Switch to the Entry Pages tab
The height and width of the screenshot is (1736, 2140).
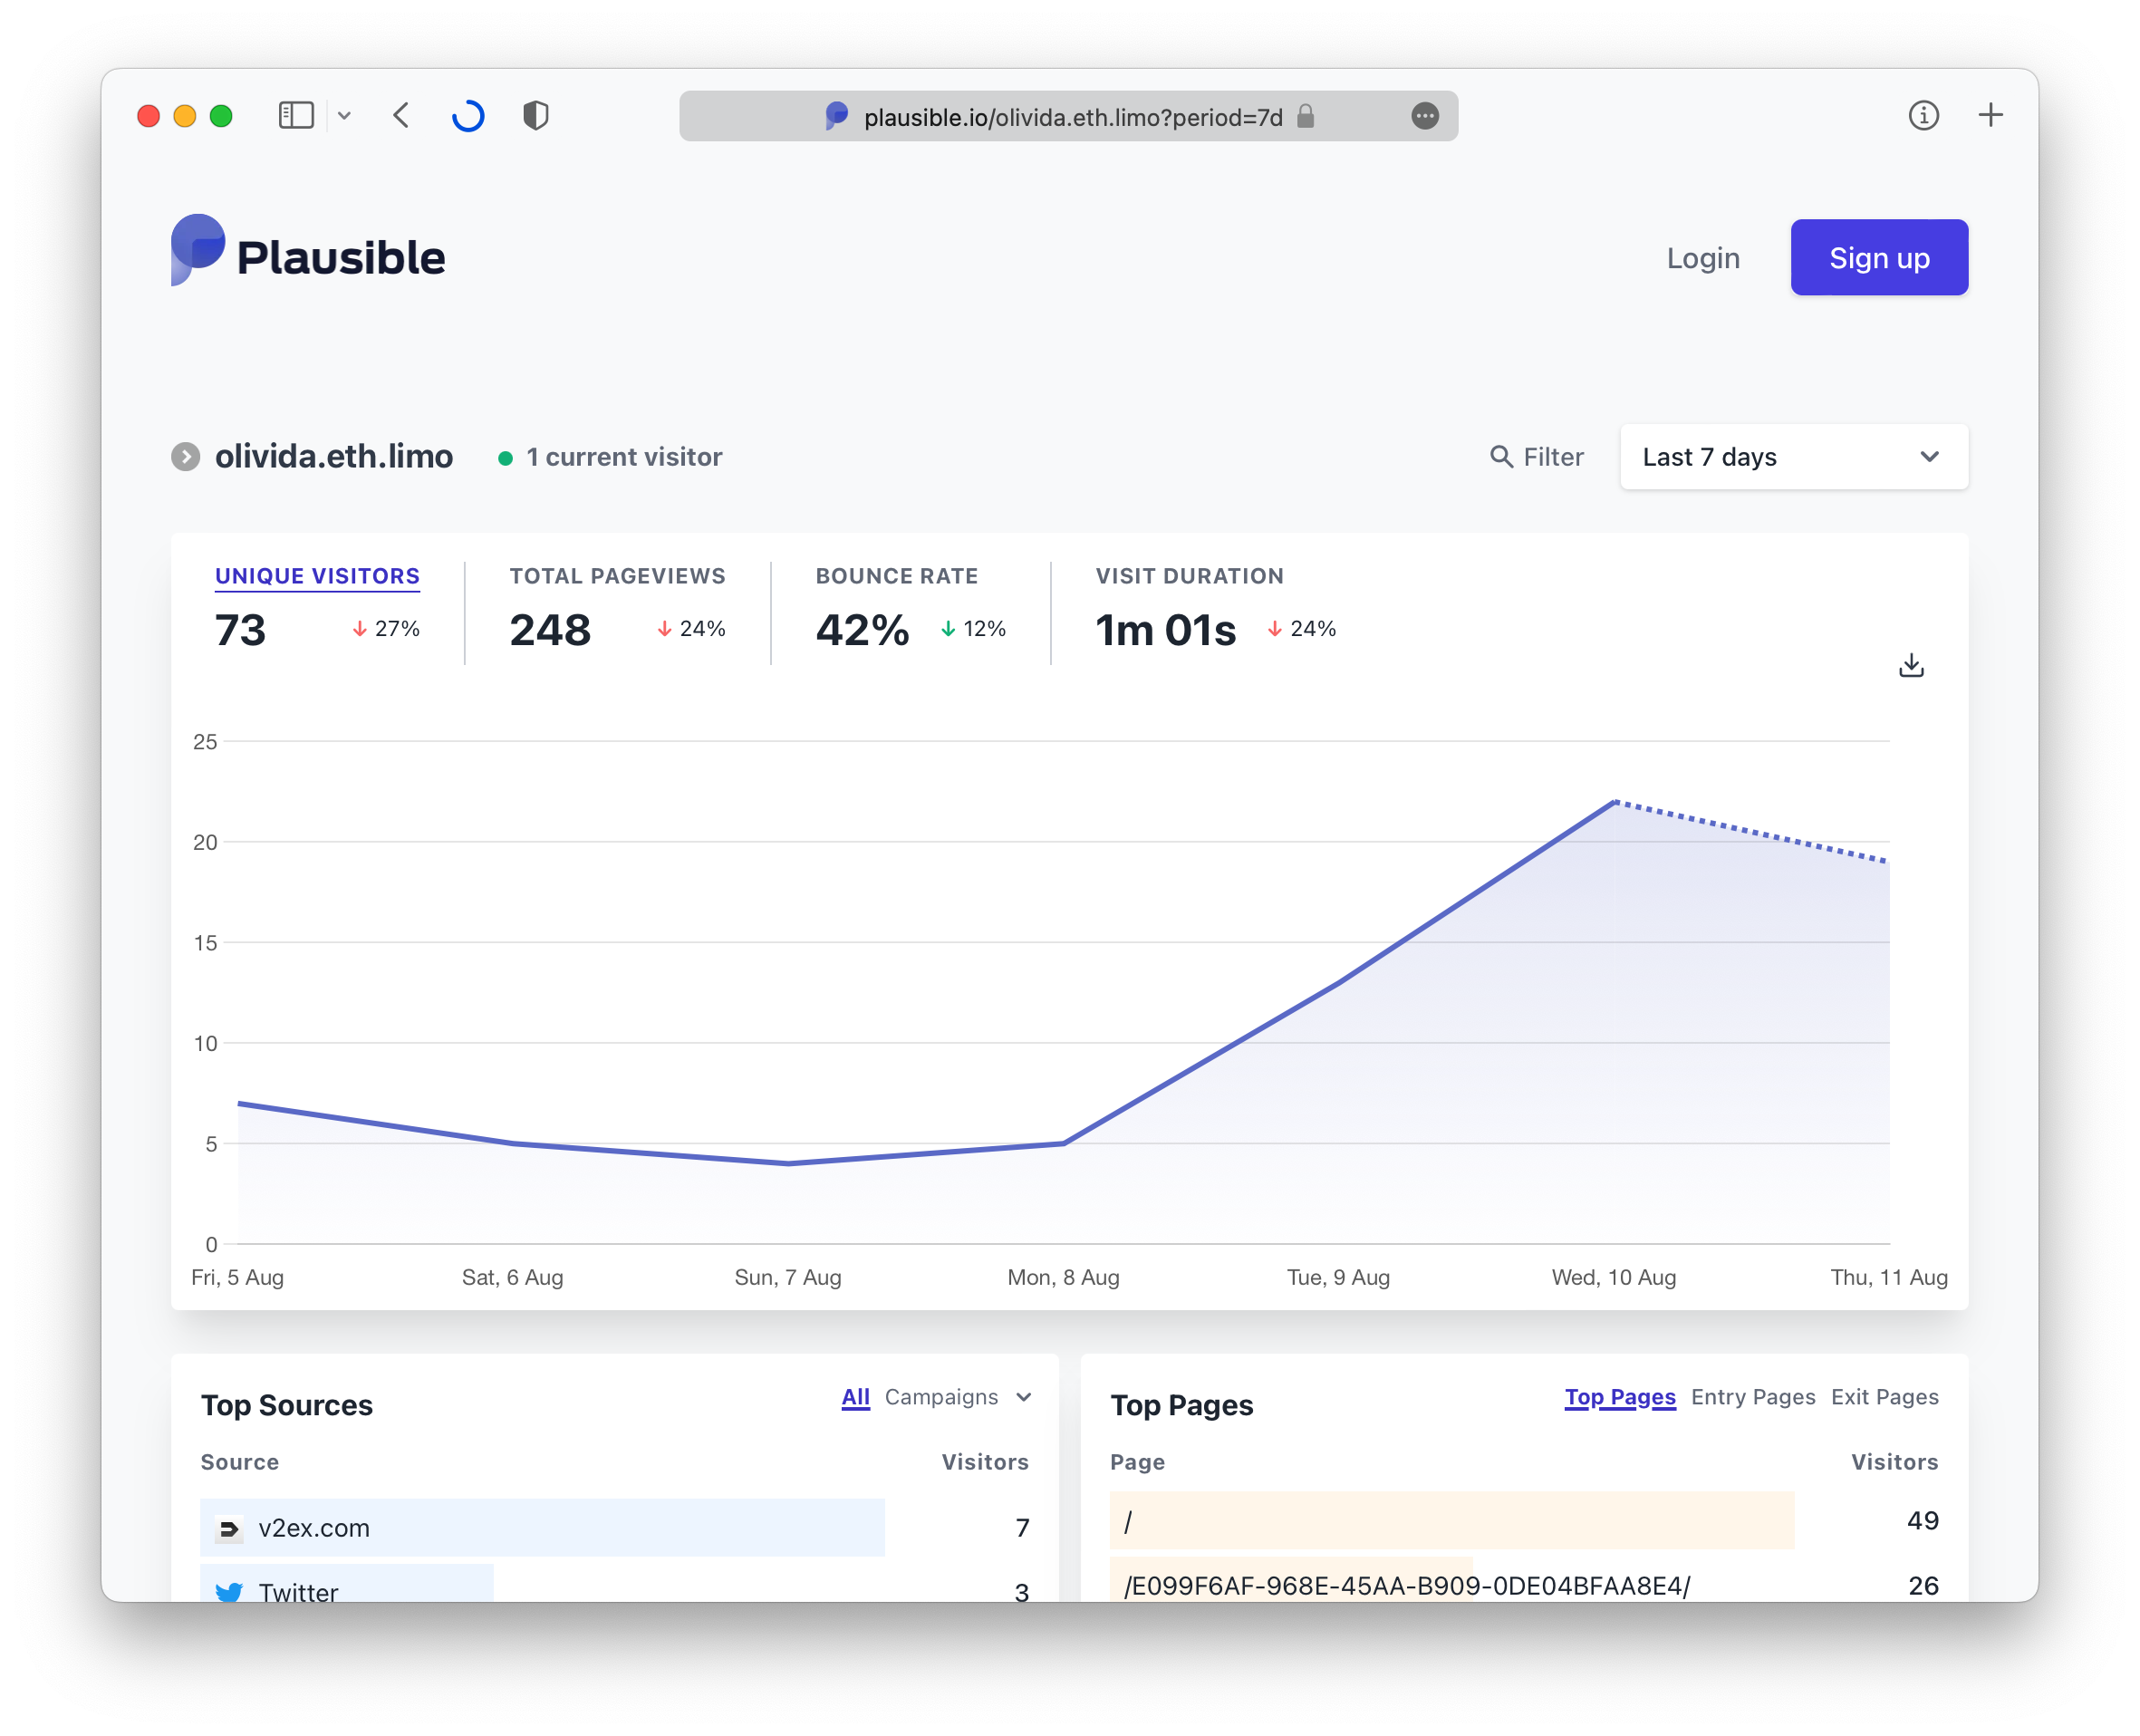tap(1752, 1397)
